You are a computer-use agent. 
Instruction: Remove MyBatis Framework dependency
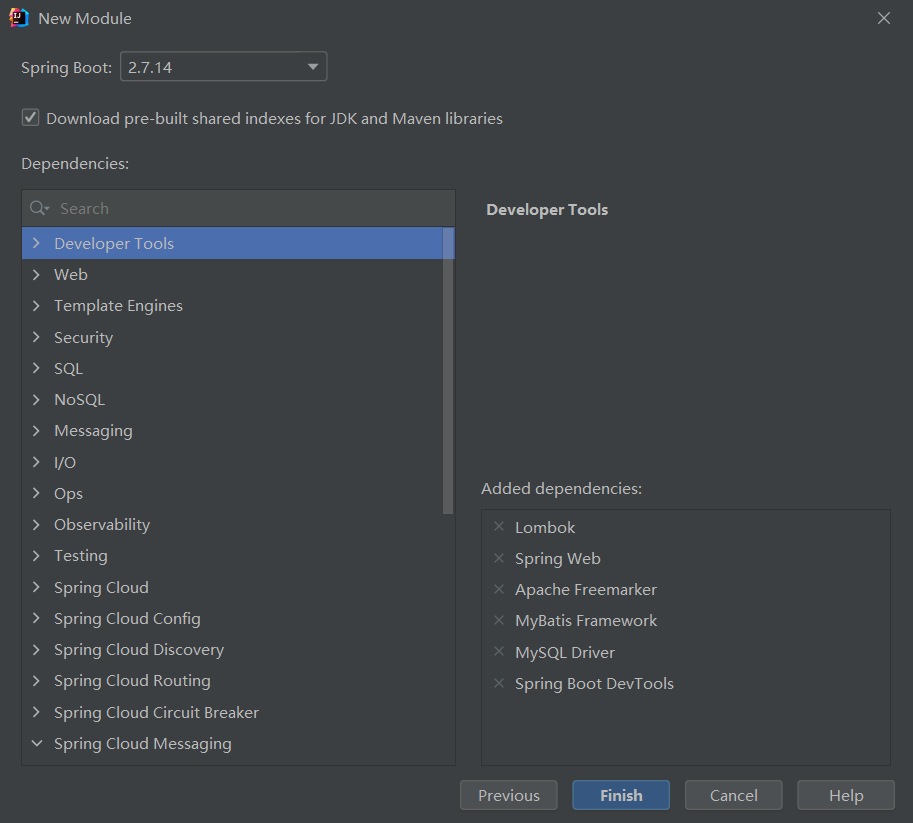pyautogui.click(x=499, y=620)
